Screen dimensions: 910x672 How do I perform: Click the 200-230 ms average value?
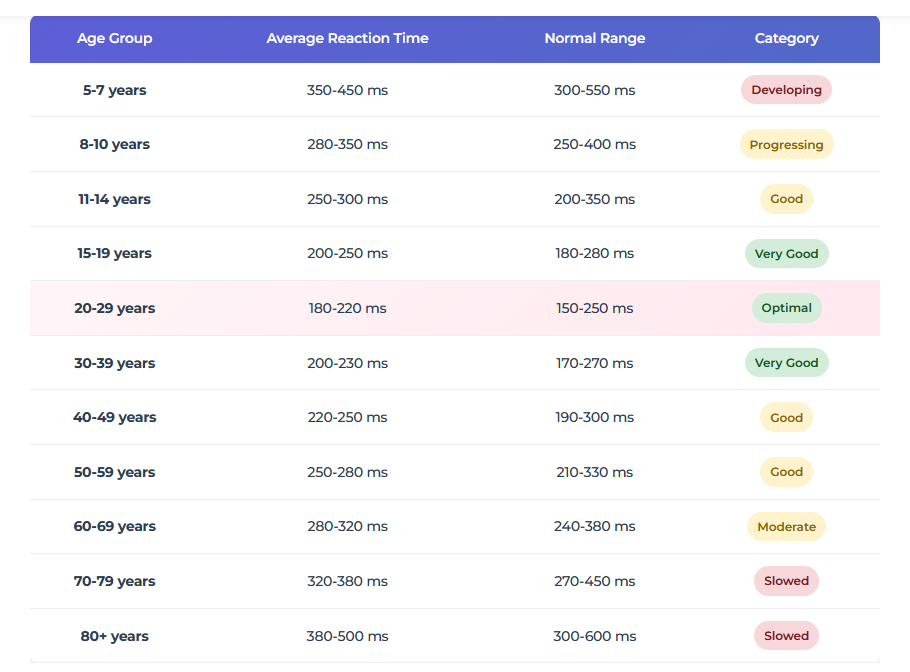[347, 363]
